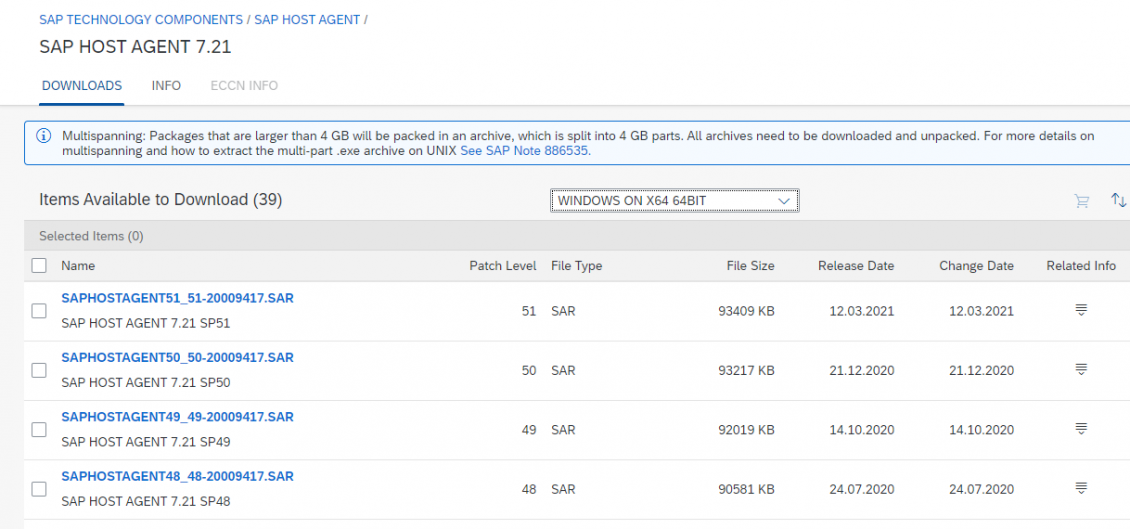Click the 90581 KB file size

(x=747, y=489)
